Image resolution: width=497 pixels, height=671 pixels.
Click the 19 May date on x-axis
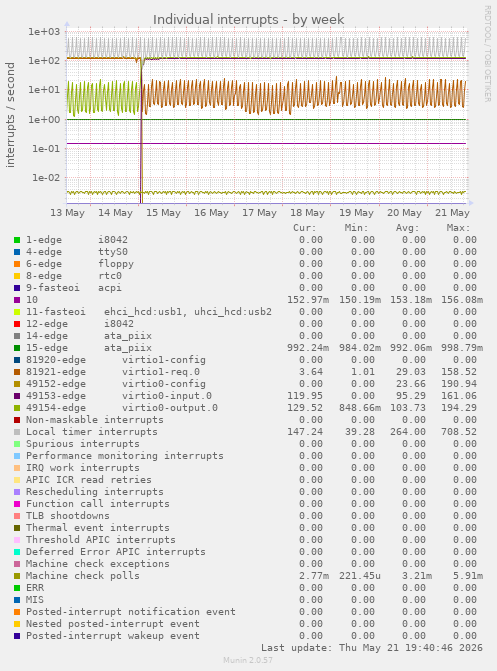tap(356, 213)
